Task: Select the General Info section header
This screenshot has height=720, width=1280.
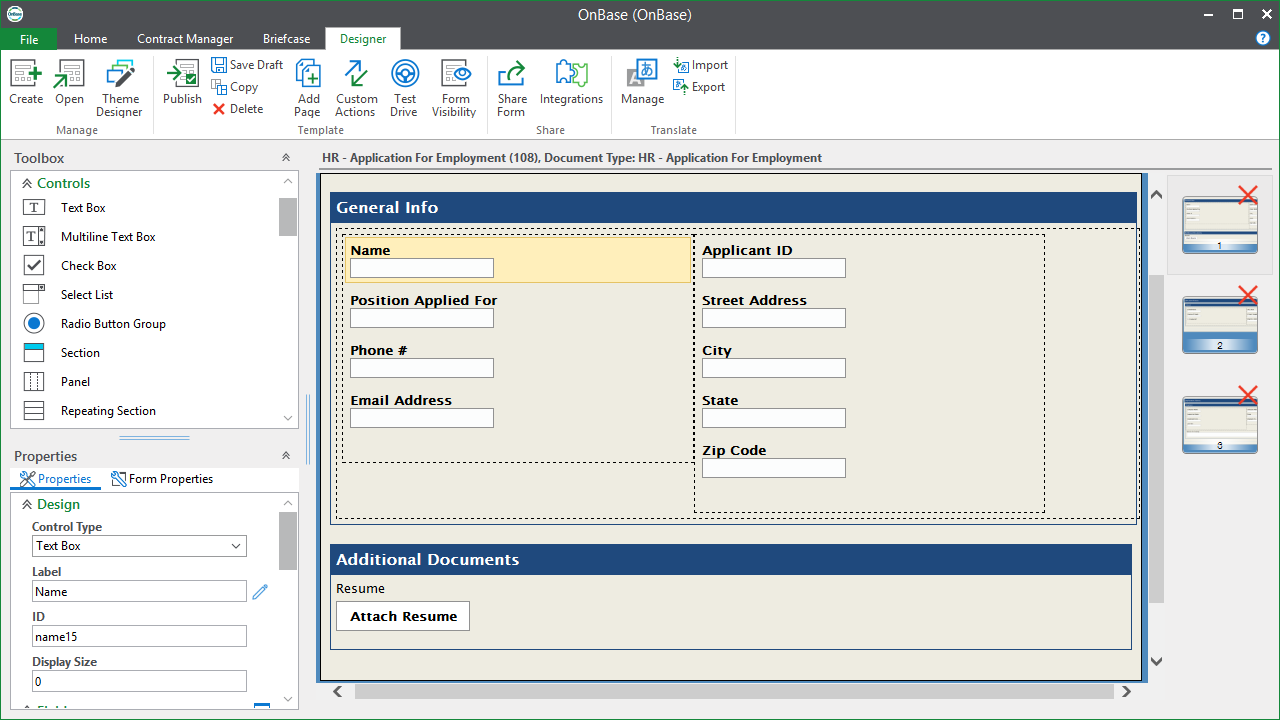Action: pos(733,207)
